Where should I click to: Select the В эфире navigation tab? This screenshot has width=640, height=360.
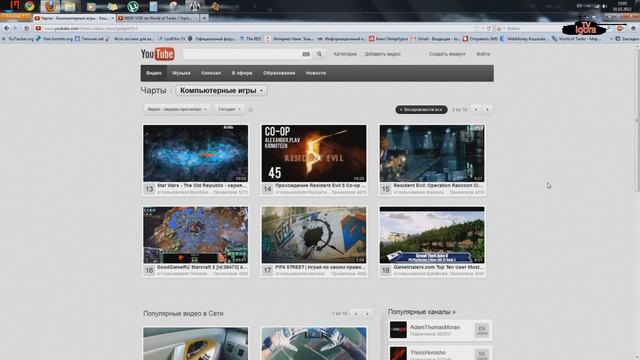click(x=242, y=73)
